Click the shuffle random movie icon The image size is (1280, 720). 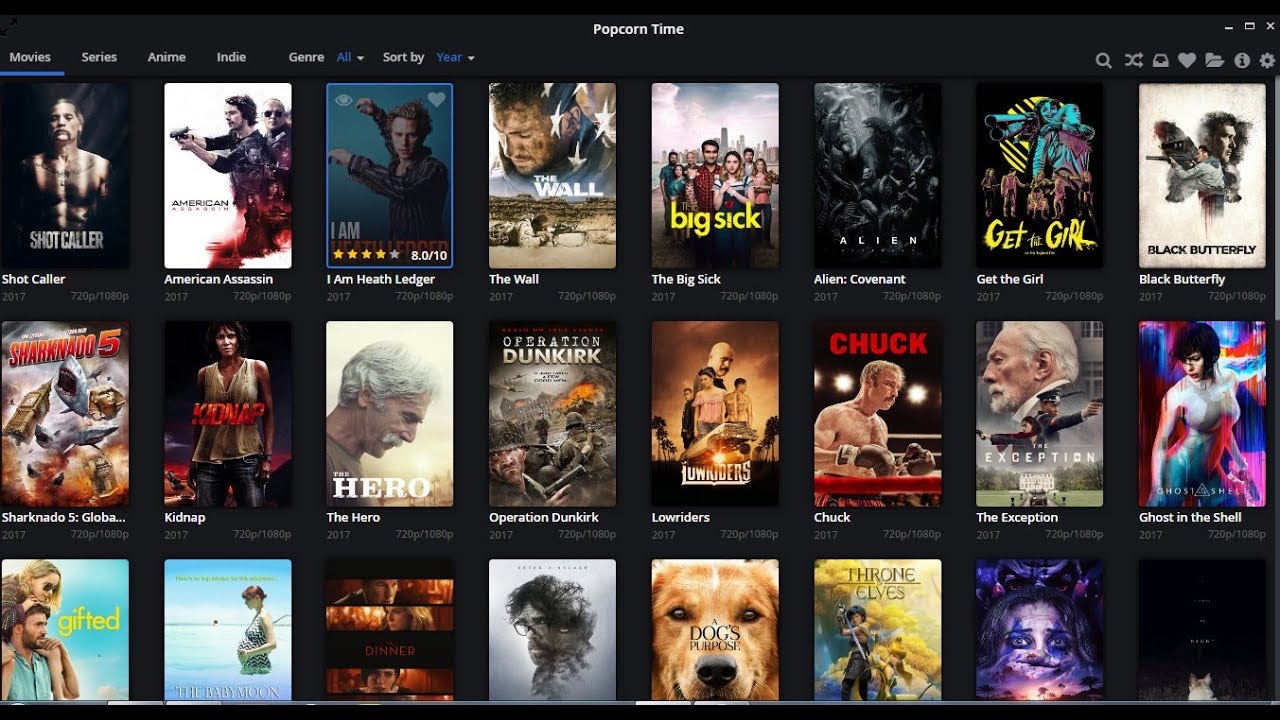pos(1133,60)
